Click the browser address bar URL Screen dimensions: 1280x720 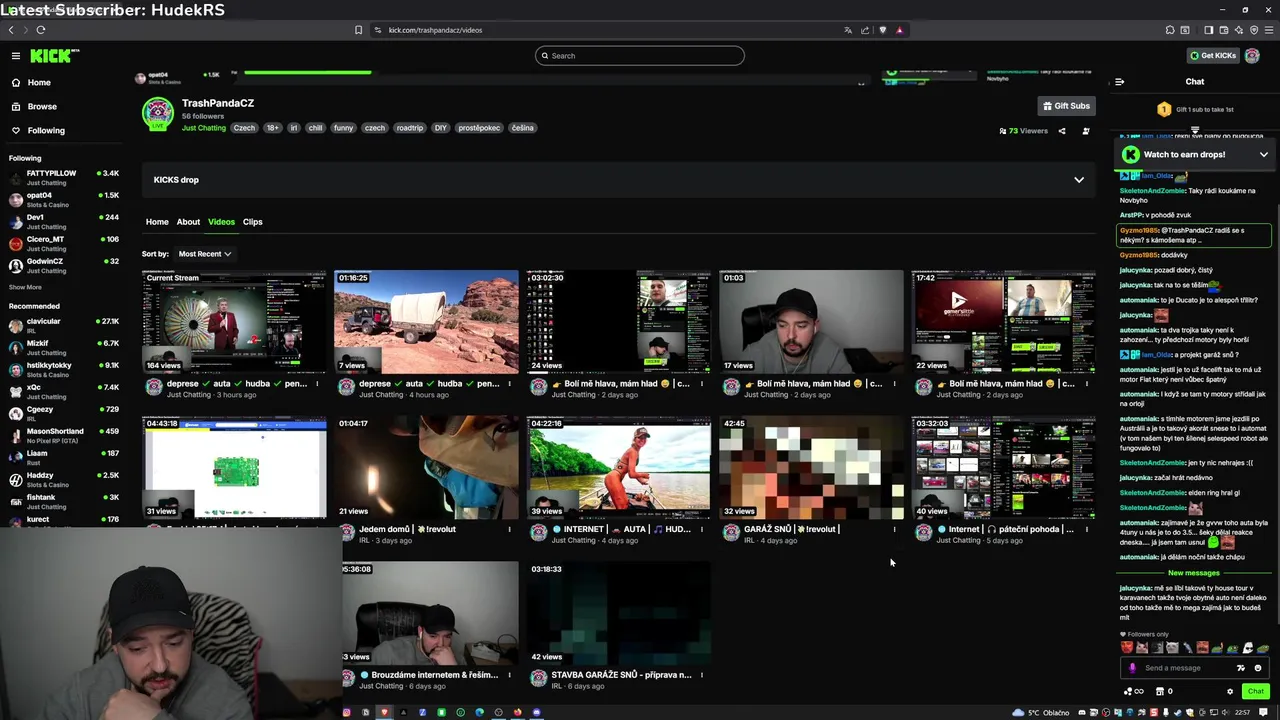click(x=435, y=30)
